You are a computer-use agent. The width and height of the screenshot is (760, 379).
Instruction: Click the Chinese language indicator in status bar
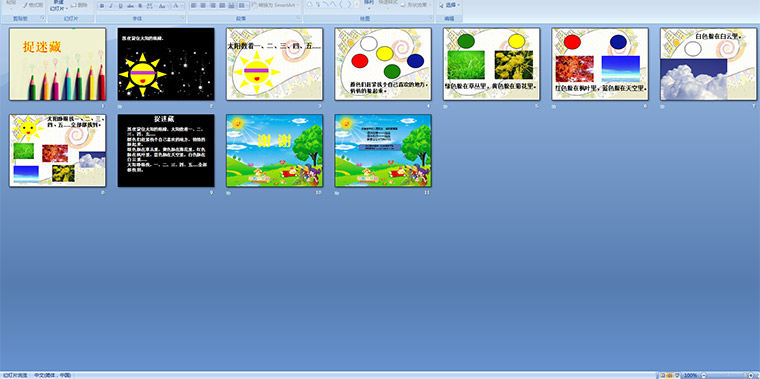52,375
